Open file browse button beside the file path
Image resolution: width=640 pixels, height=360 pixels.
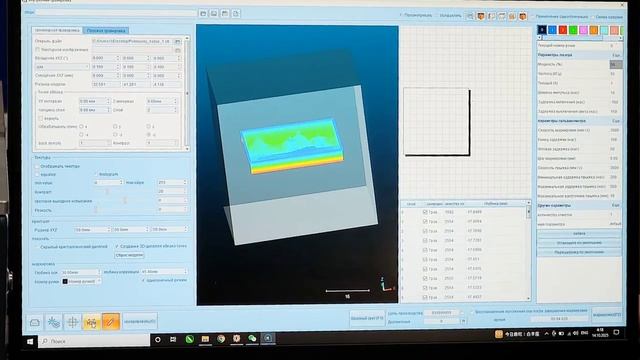pyautogui.click(x=178, y=41)
